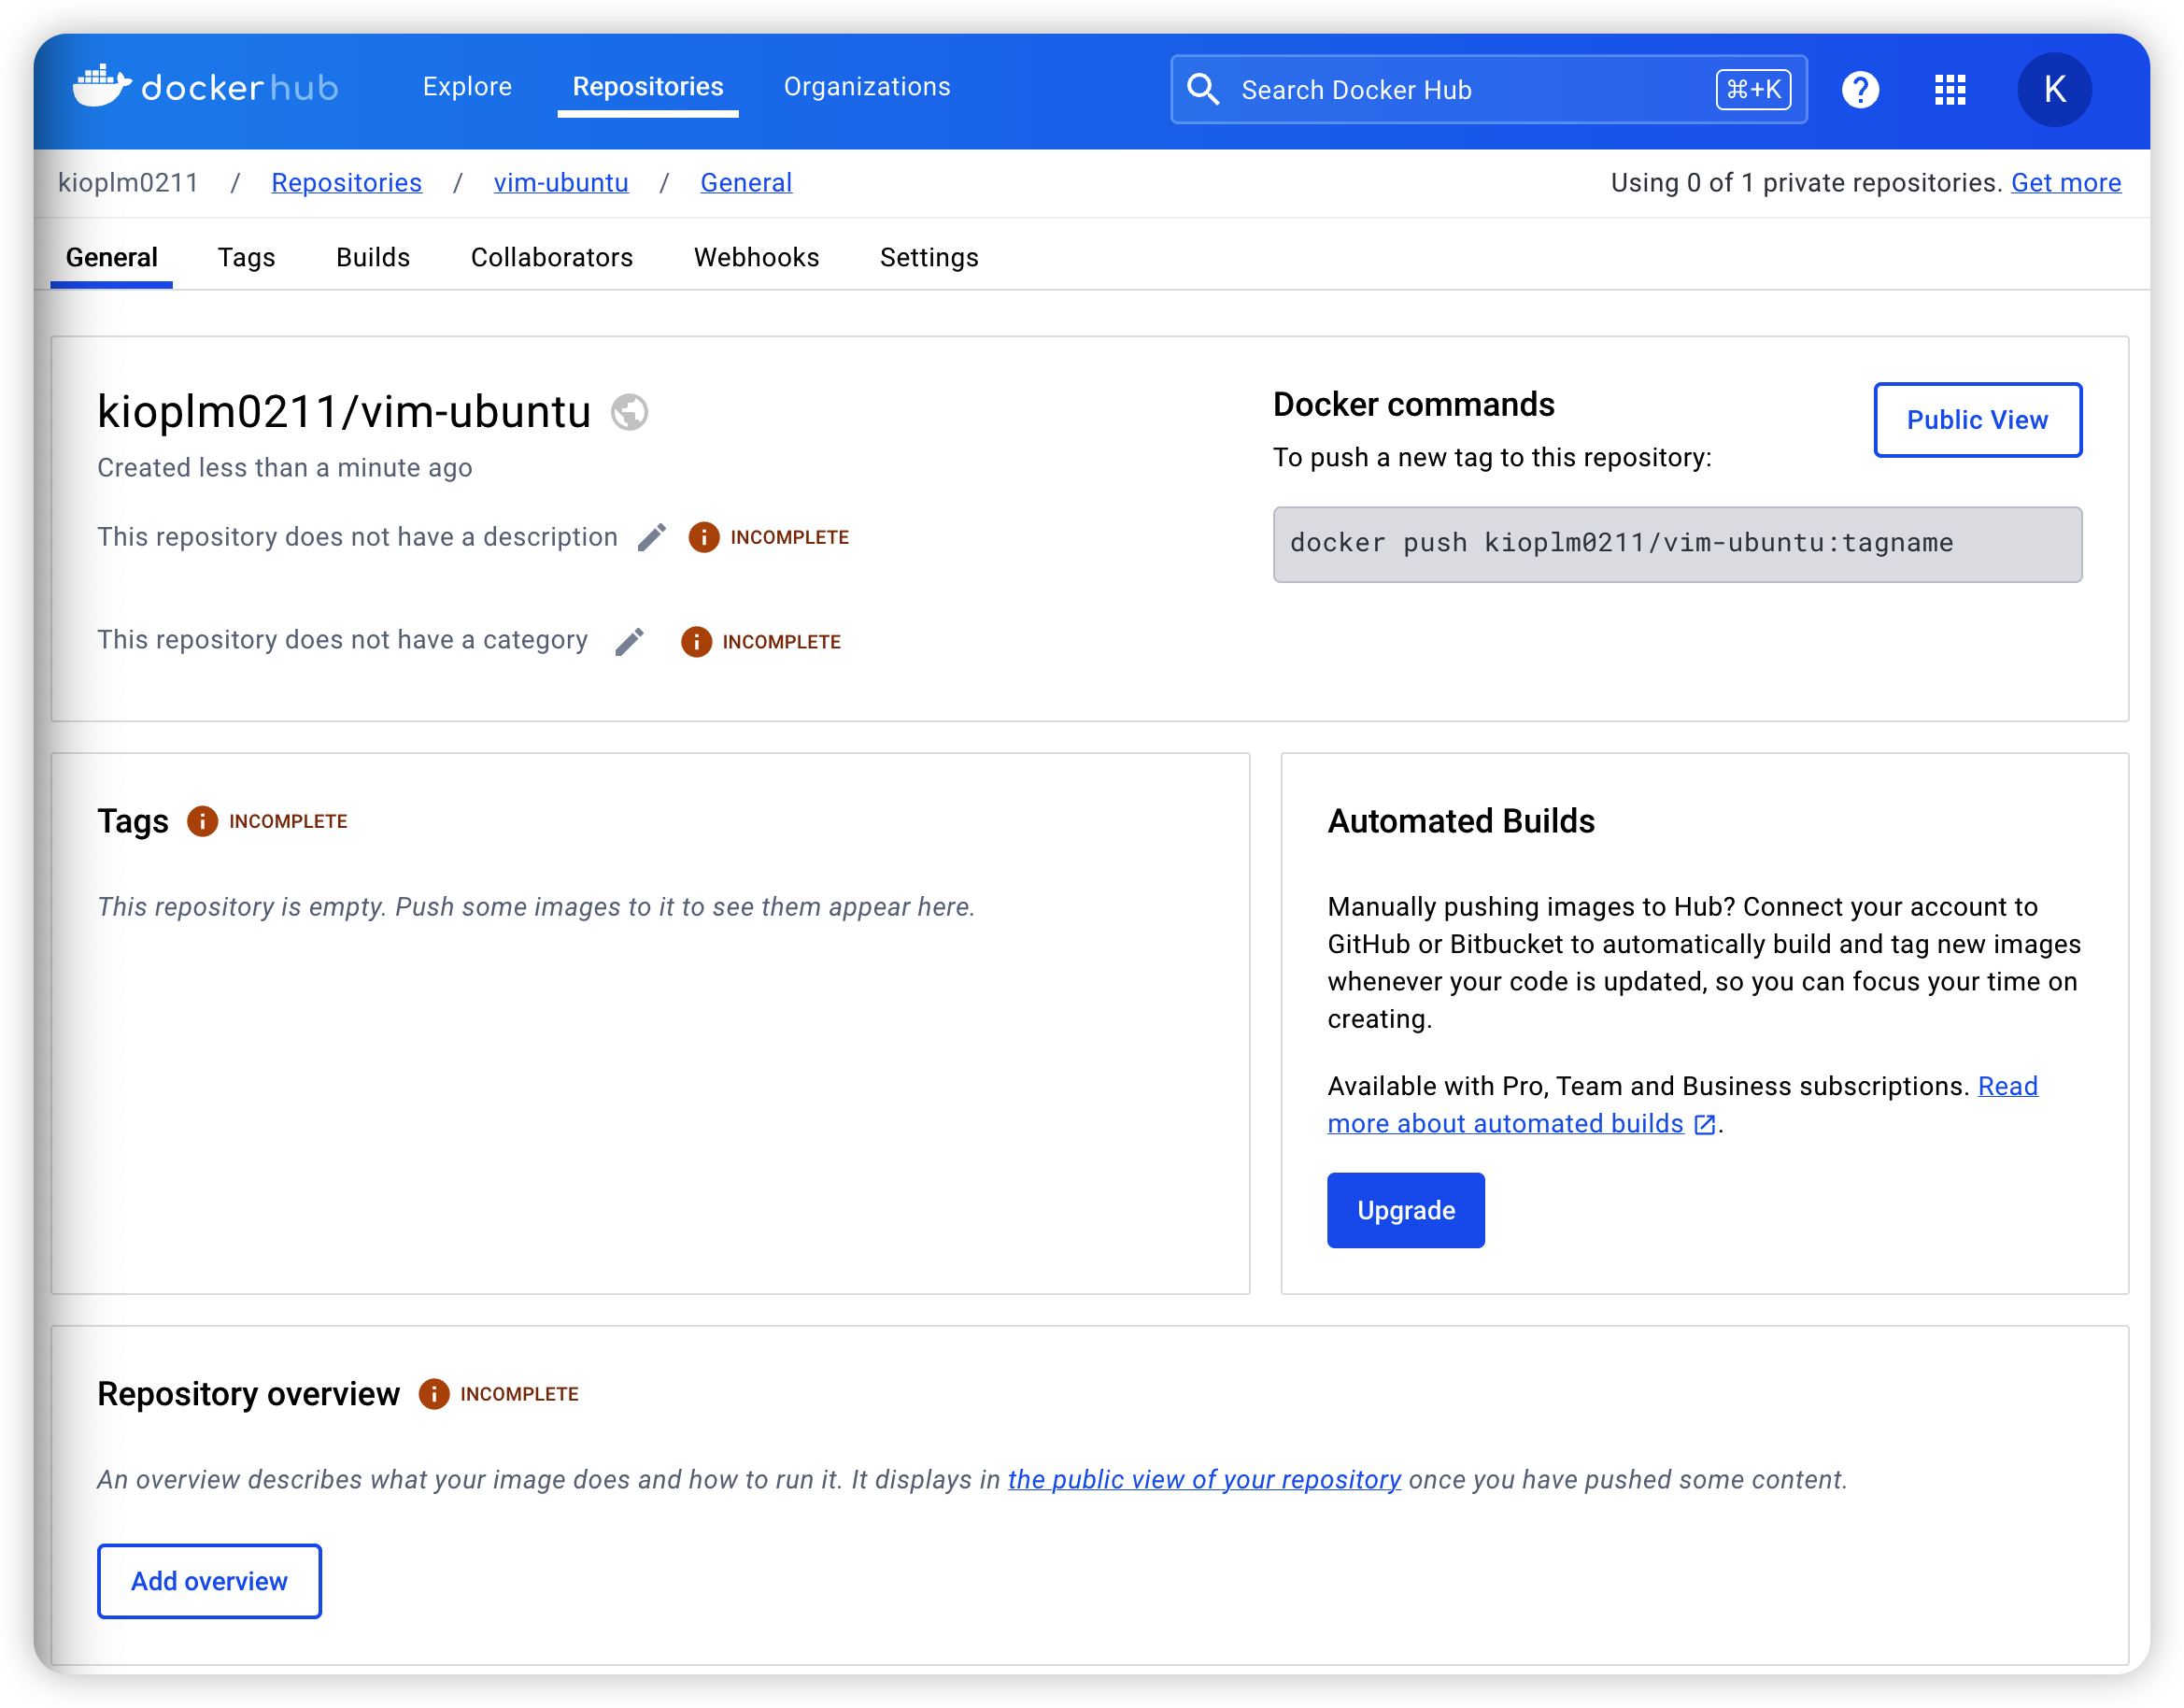Follow the Get more link
This screenshot has width=2184, height=1708.
pos(2065,183)
